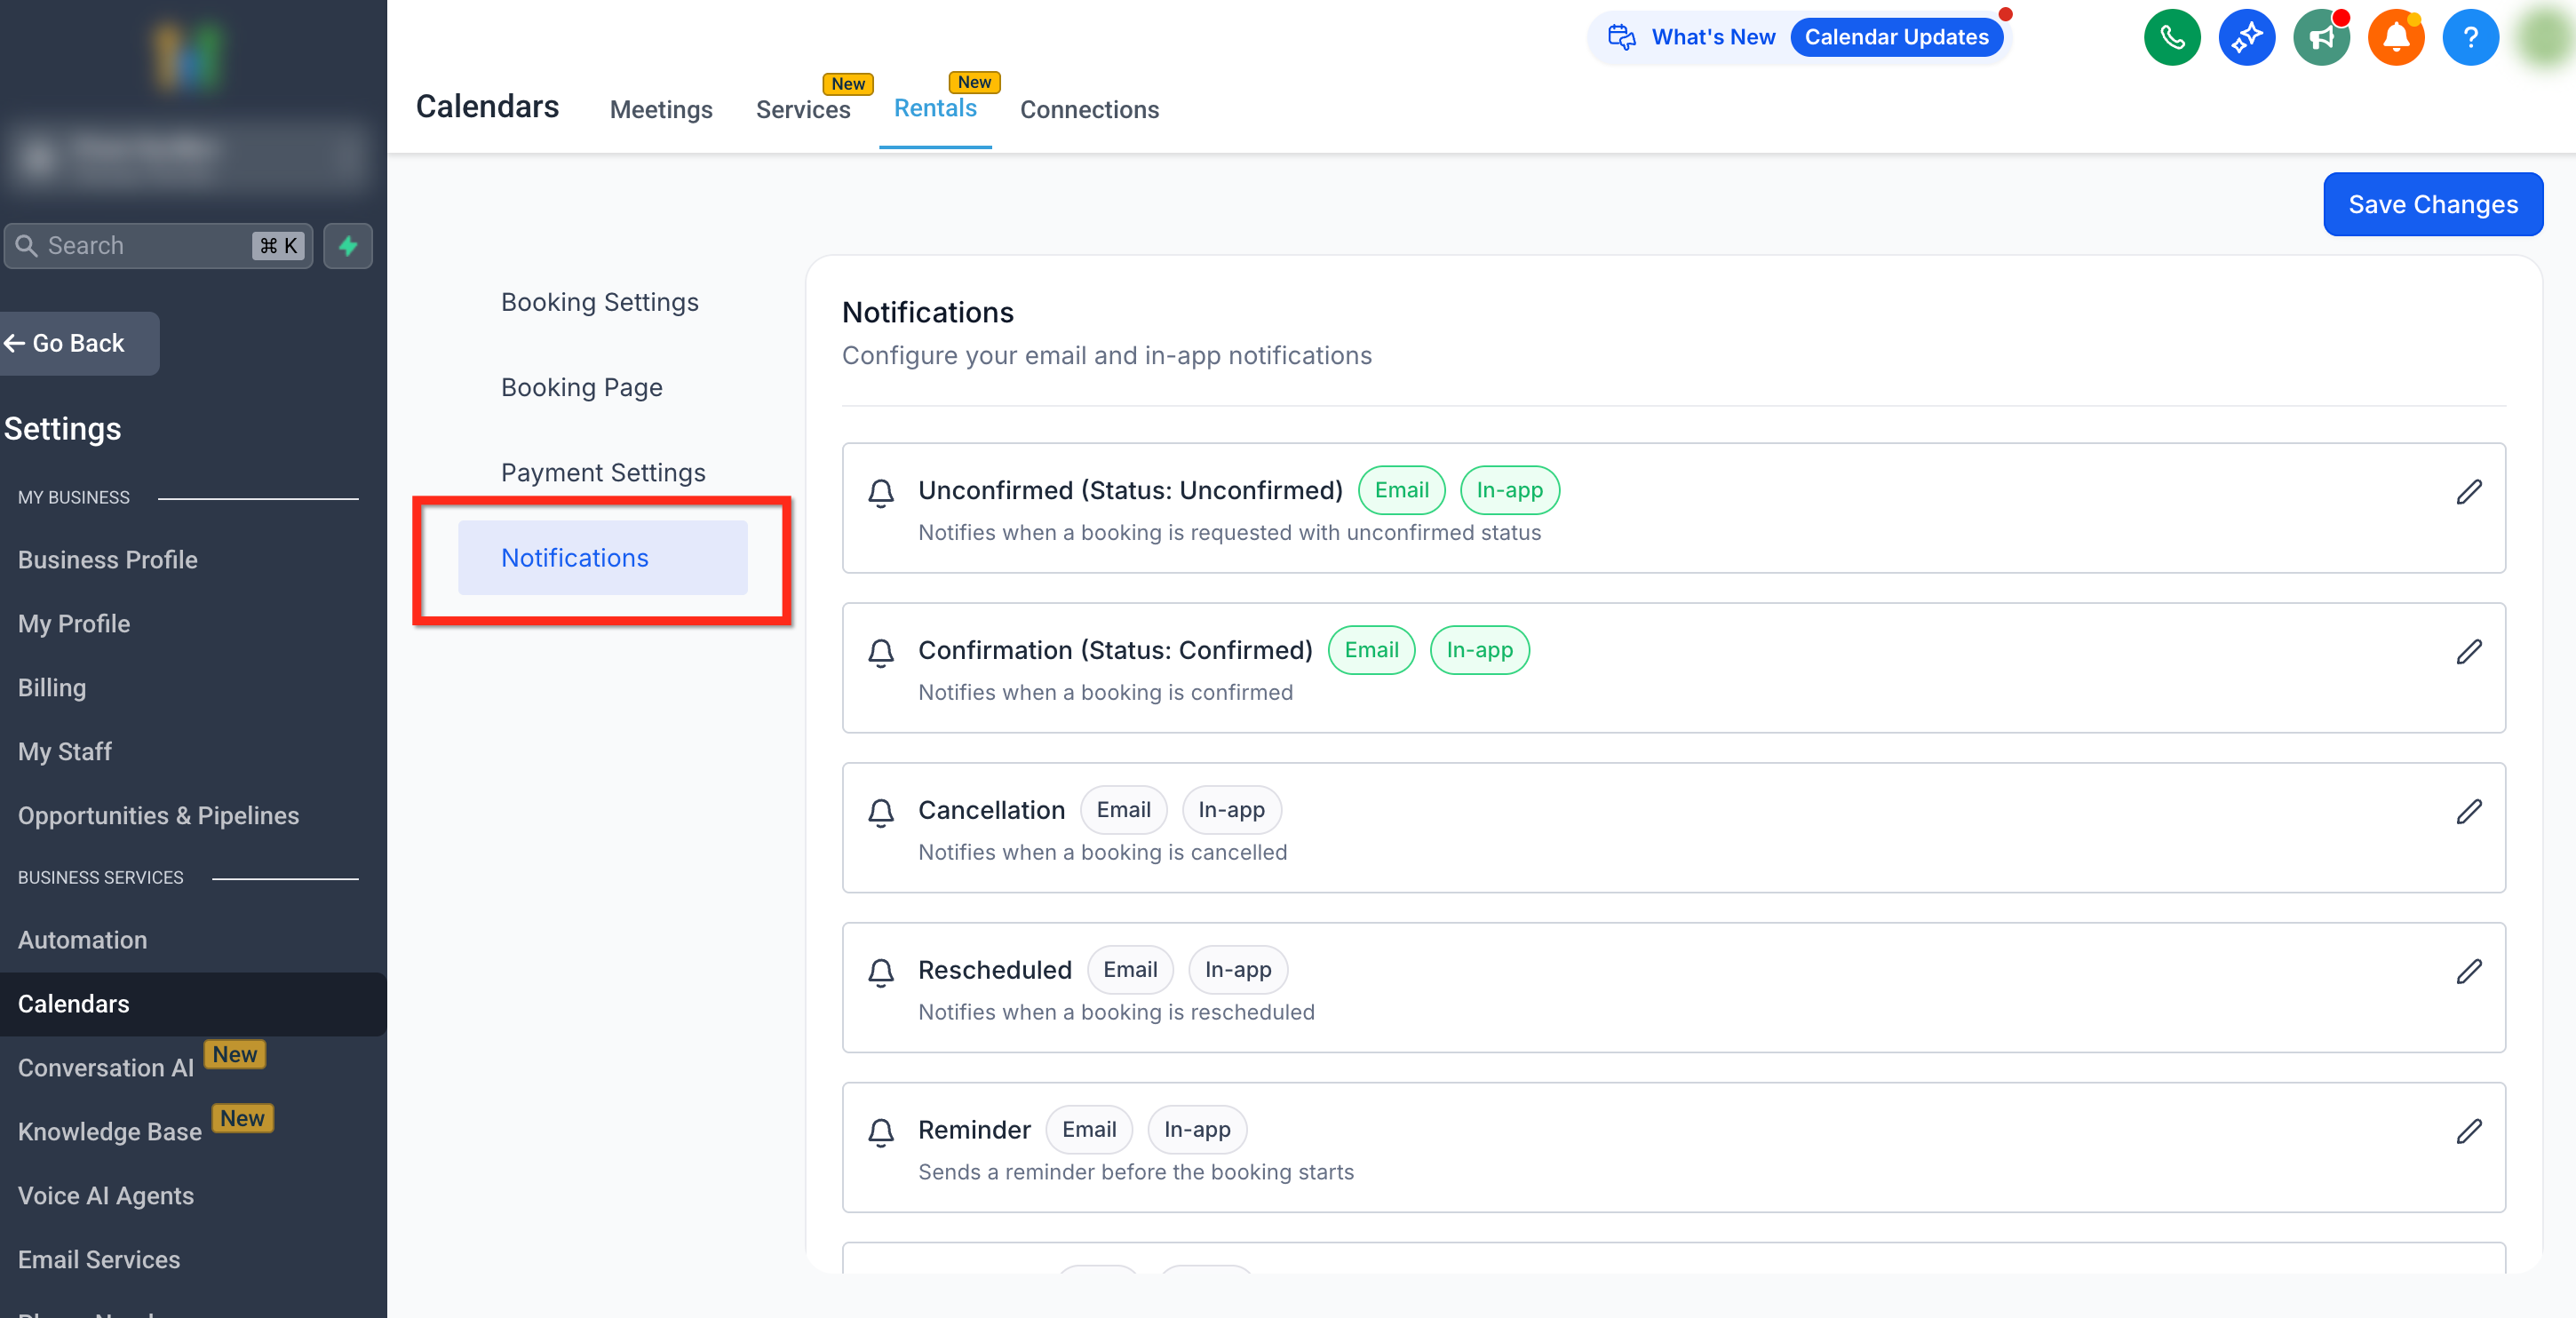Edit the Reminder notification with pencil icon
The width and height of the screenshot is (2576, 1318).
(2468, 1131)
